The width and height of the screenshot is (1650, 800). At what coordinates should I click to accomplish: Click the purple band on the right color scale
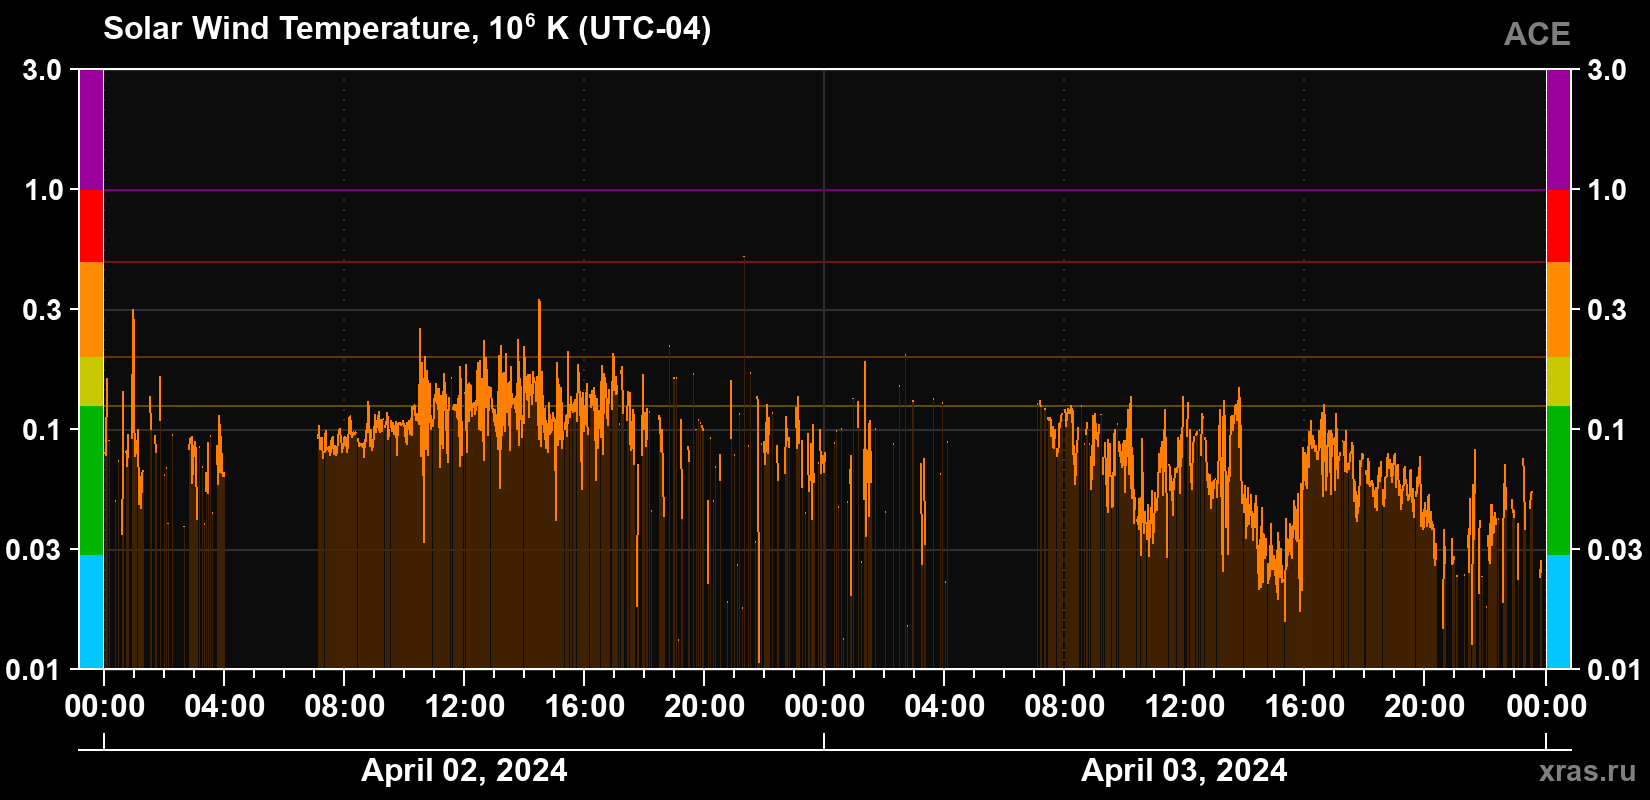(x=1558, y=130)
